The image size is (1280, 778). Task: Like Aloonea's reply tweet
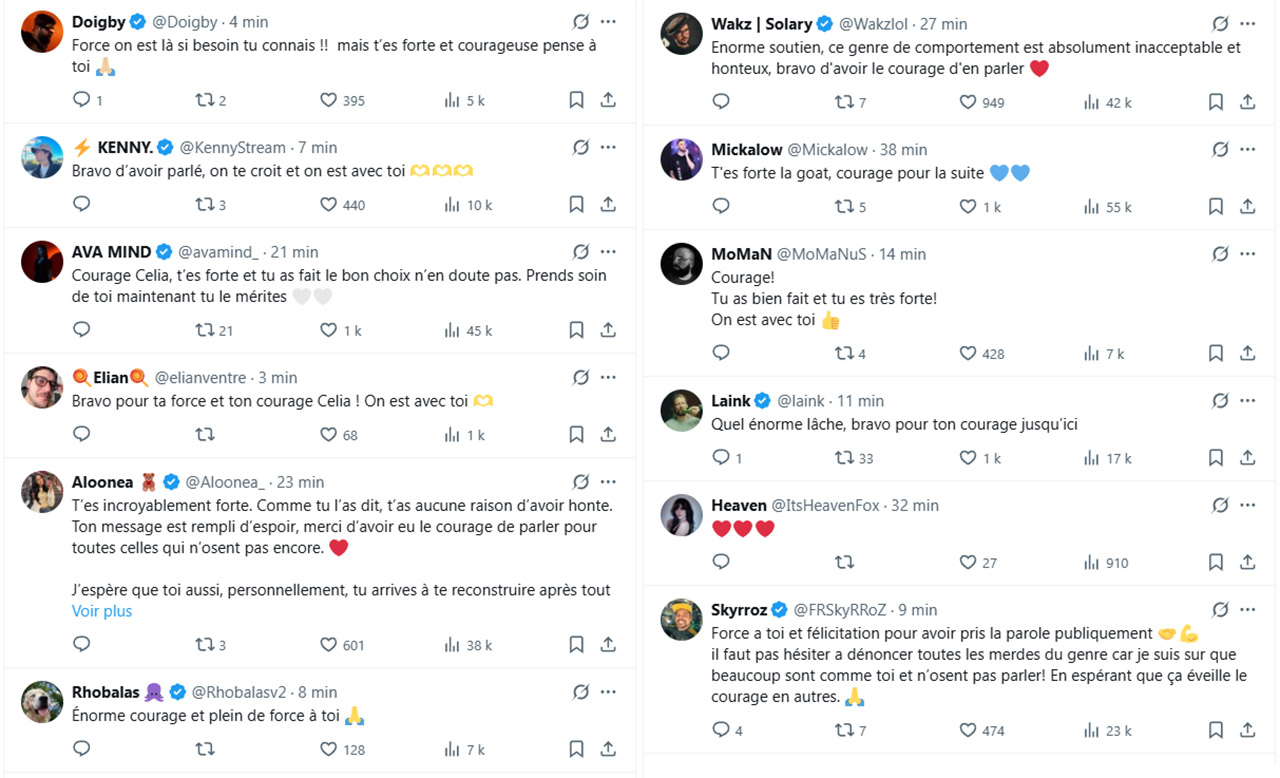[x=328, y=645]
